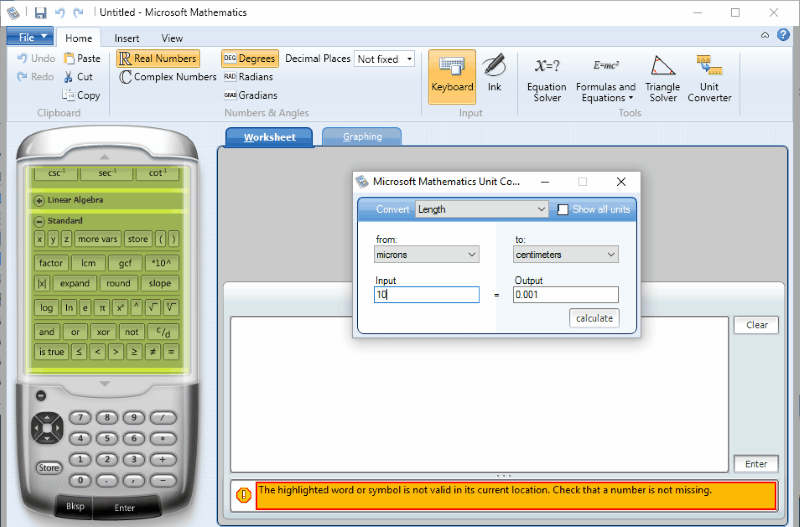Screen dimensions: 800x527
Task: Click the Copy ribbon command
Action: 81,95
